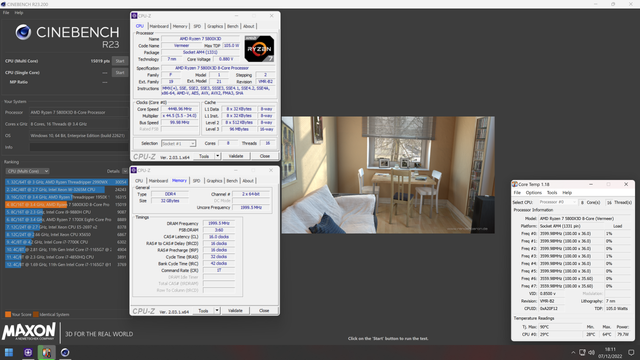
Task: Open the notification center icon
Action: point(631,353)
